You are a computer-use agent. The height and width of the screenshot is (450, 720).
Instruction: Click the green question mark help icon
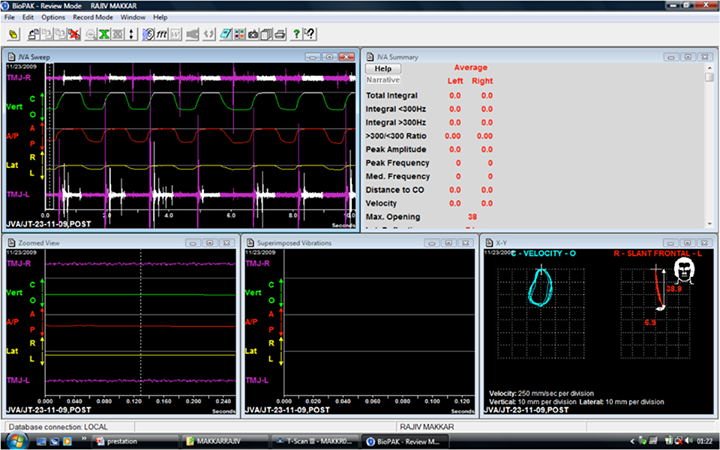[x=297, y=35]
